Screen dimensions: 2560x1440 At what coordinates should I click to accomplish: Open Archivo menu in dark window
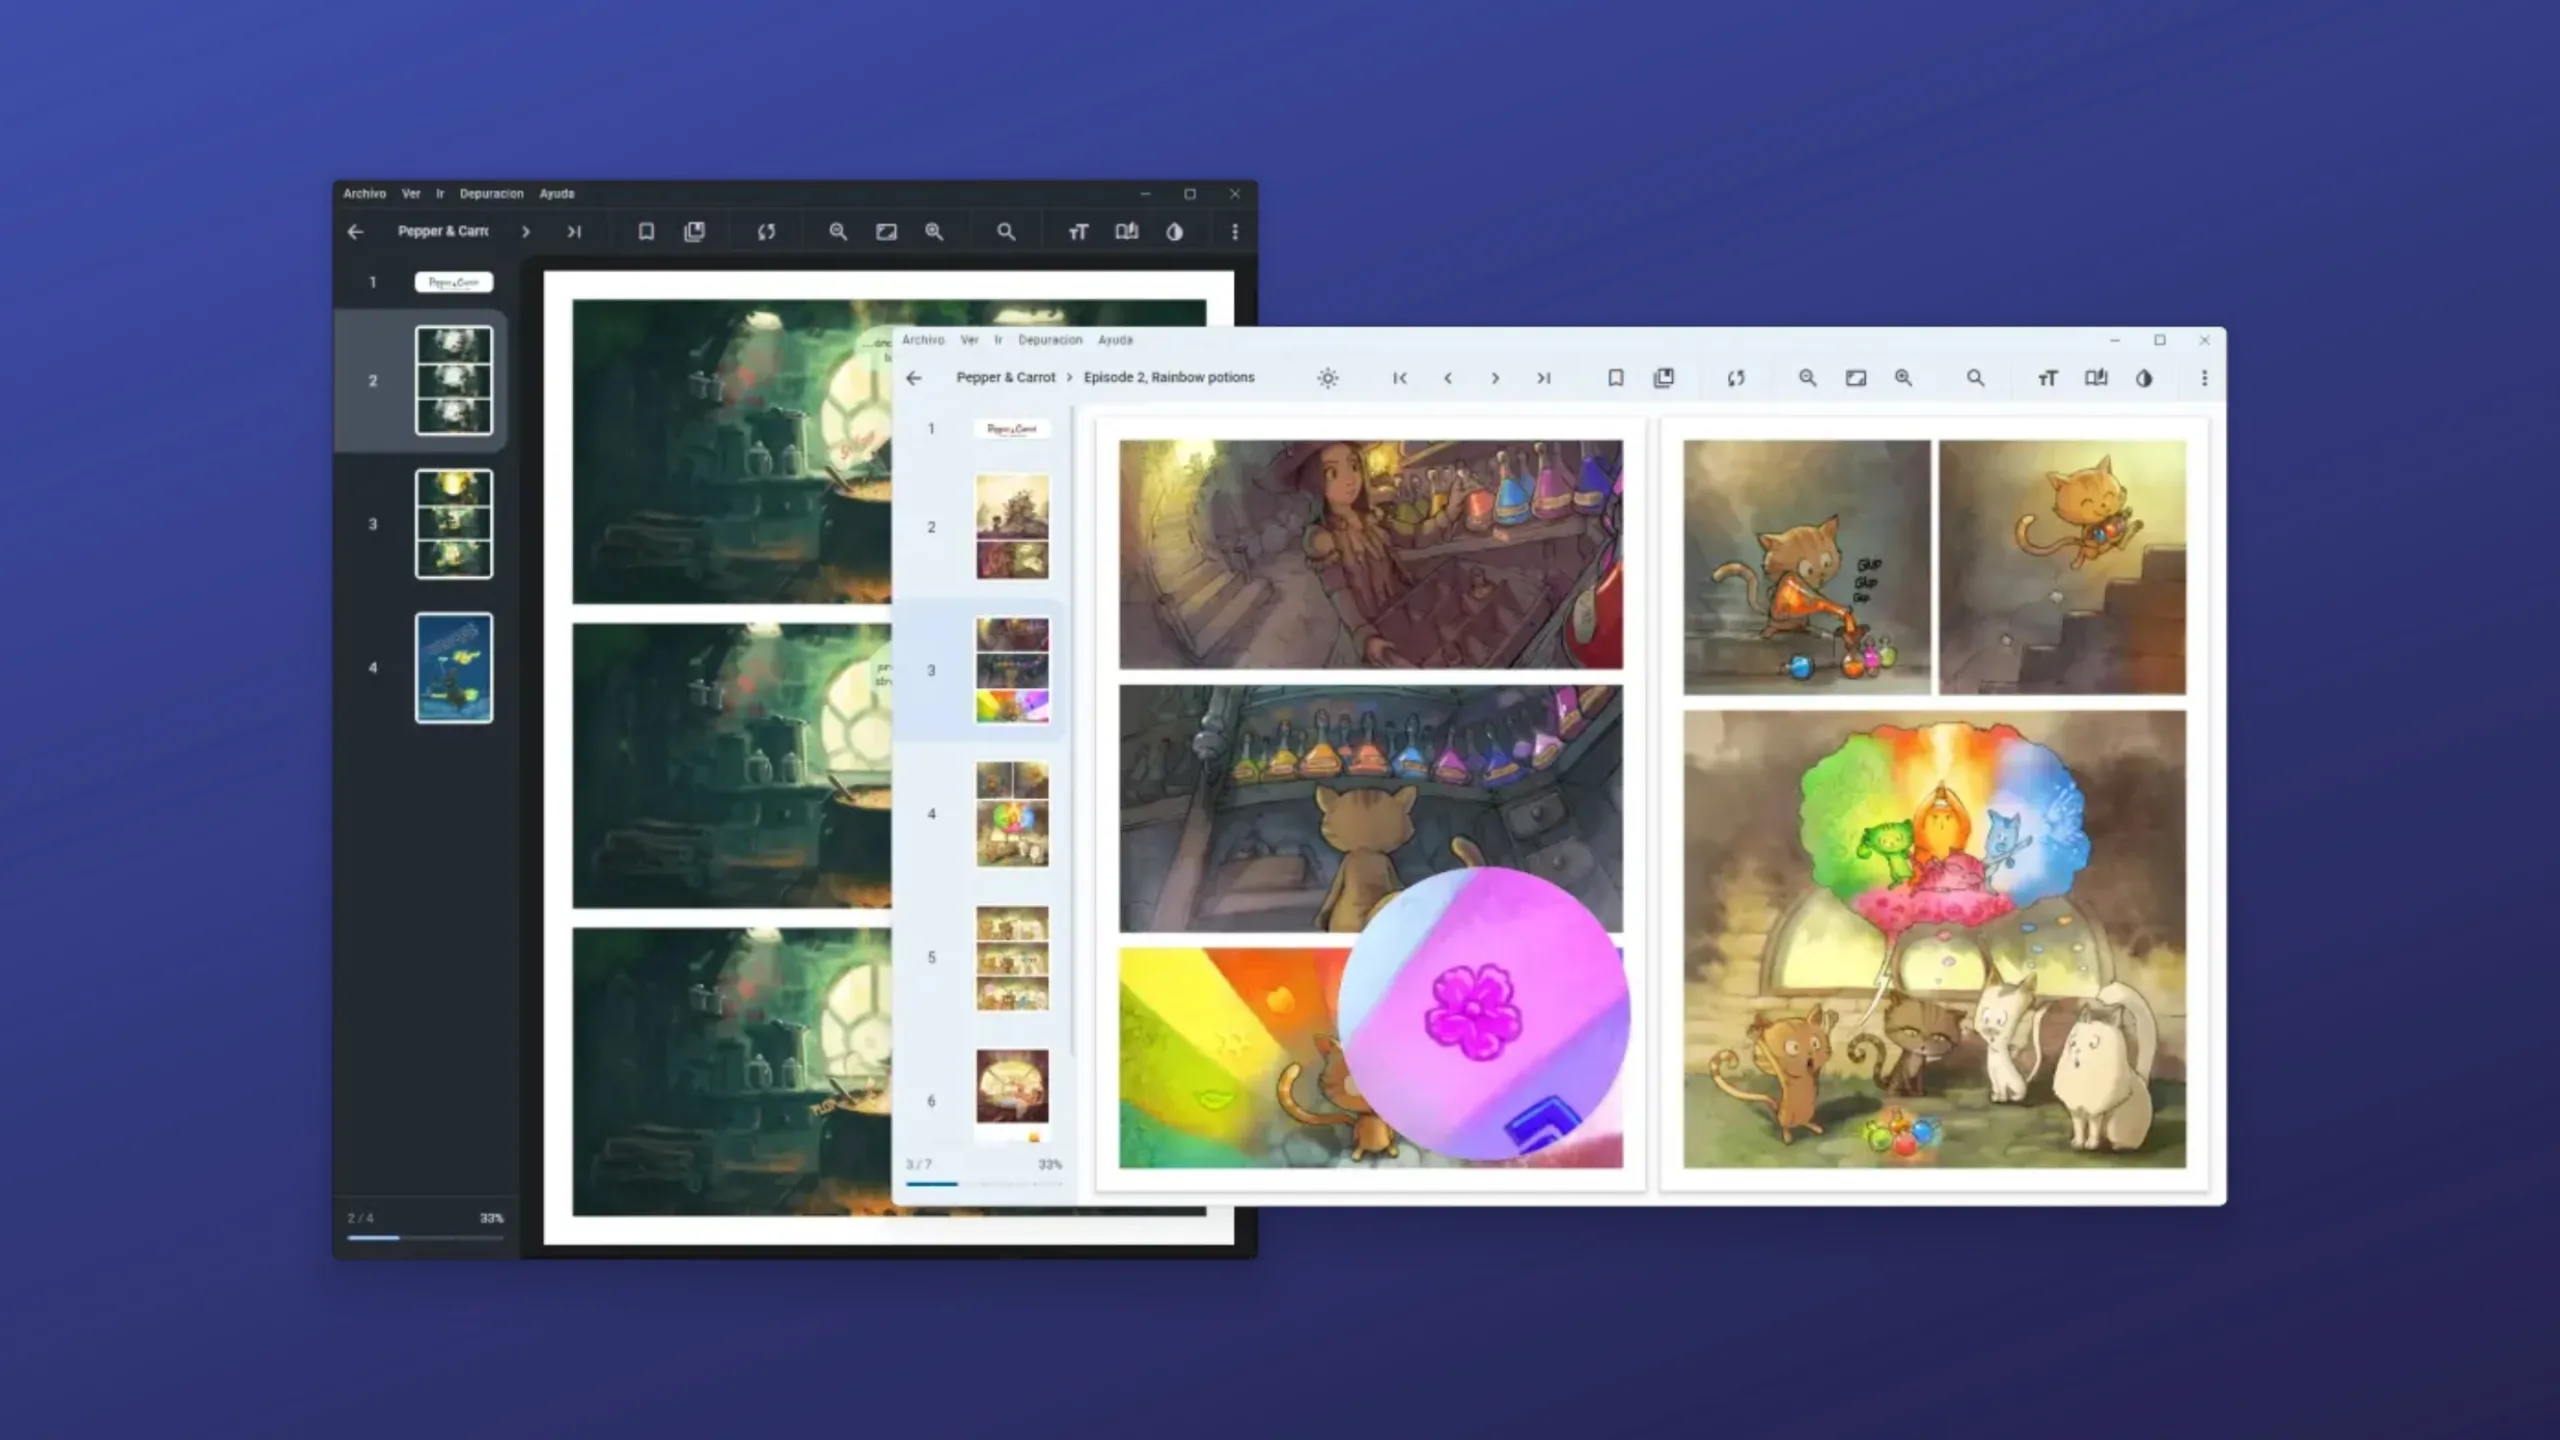(364, 194)
